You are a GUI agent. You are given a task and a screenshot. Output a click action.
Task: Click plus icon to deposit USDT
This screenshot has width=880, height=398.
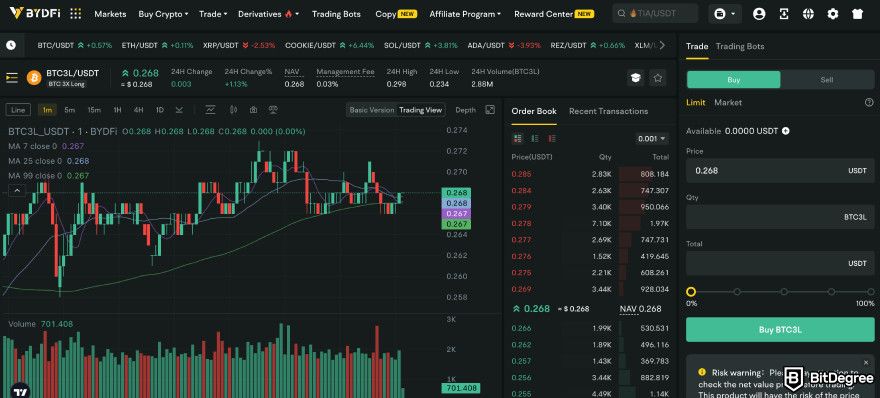coord(786,131)
